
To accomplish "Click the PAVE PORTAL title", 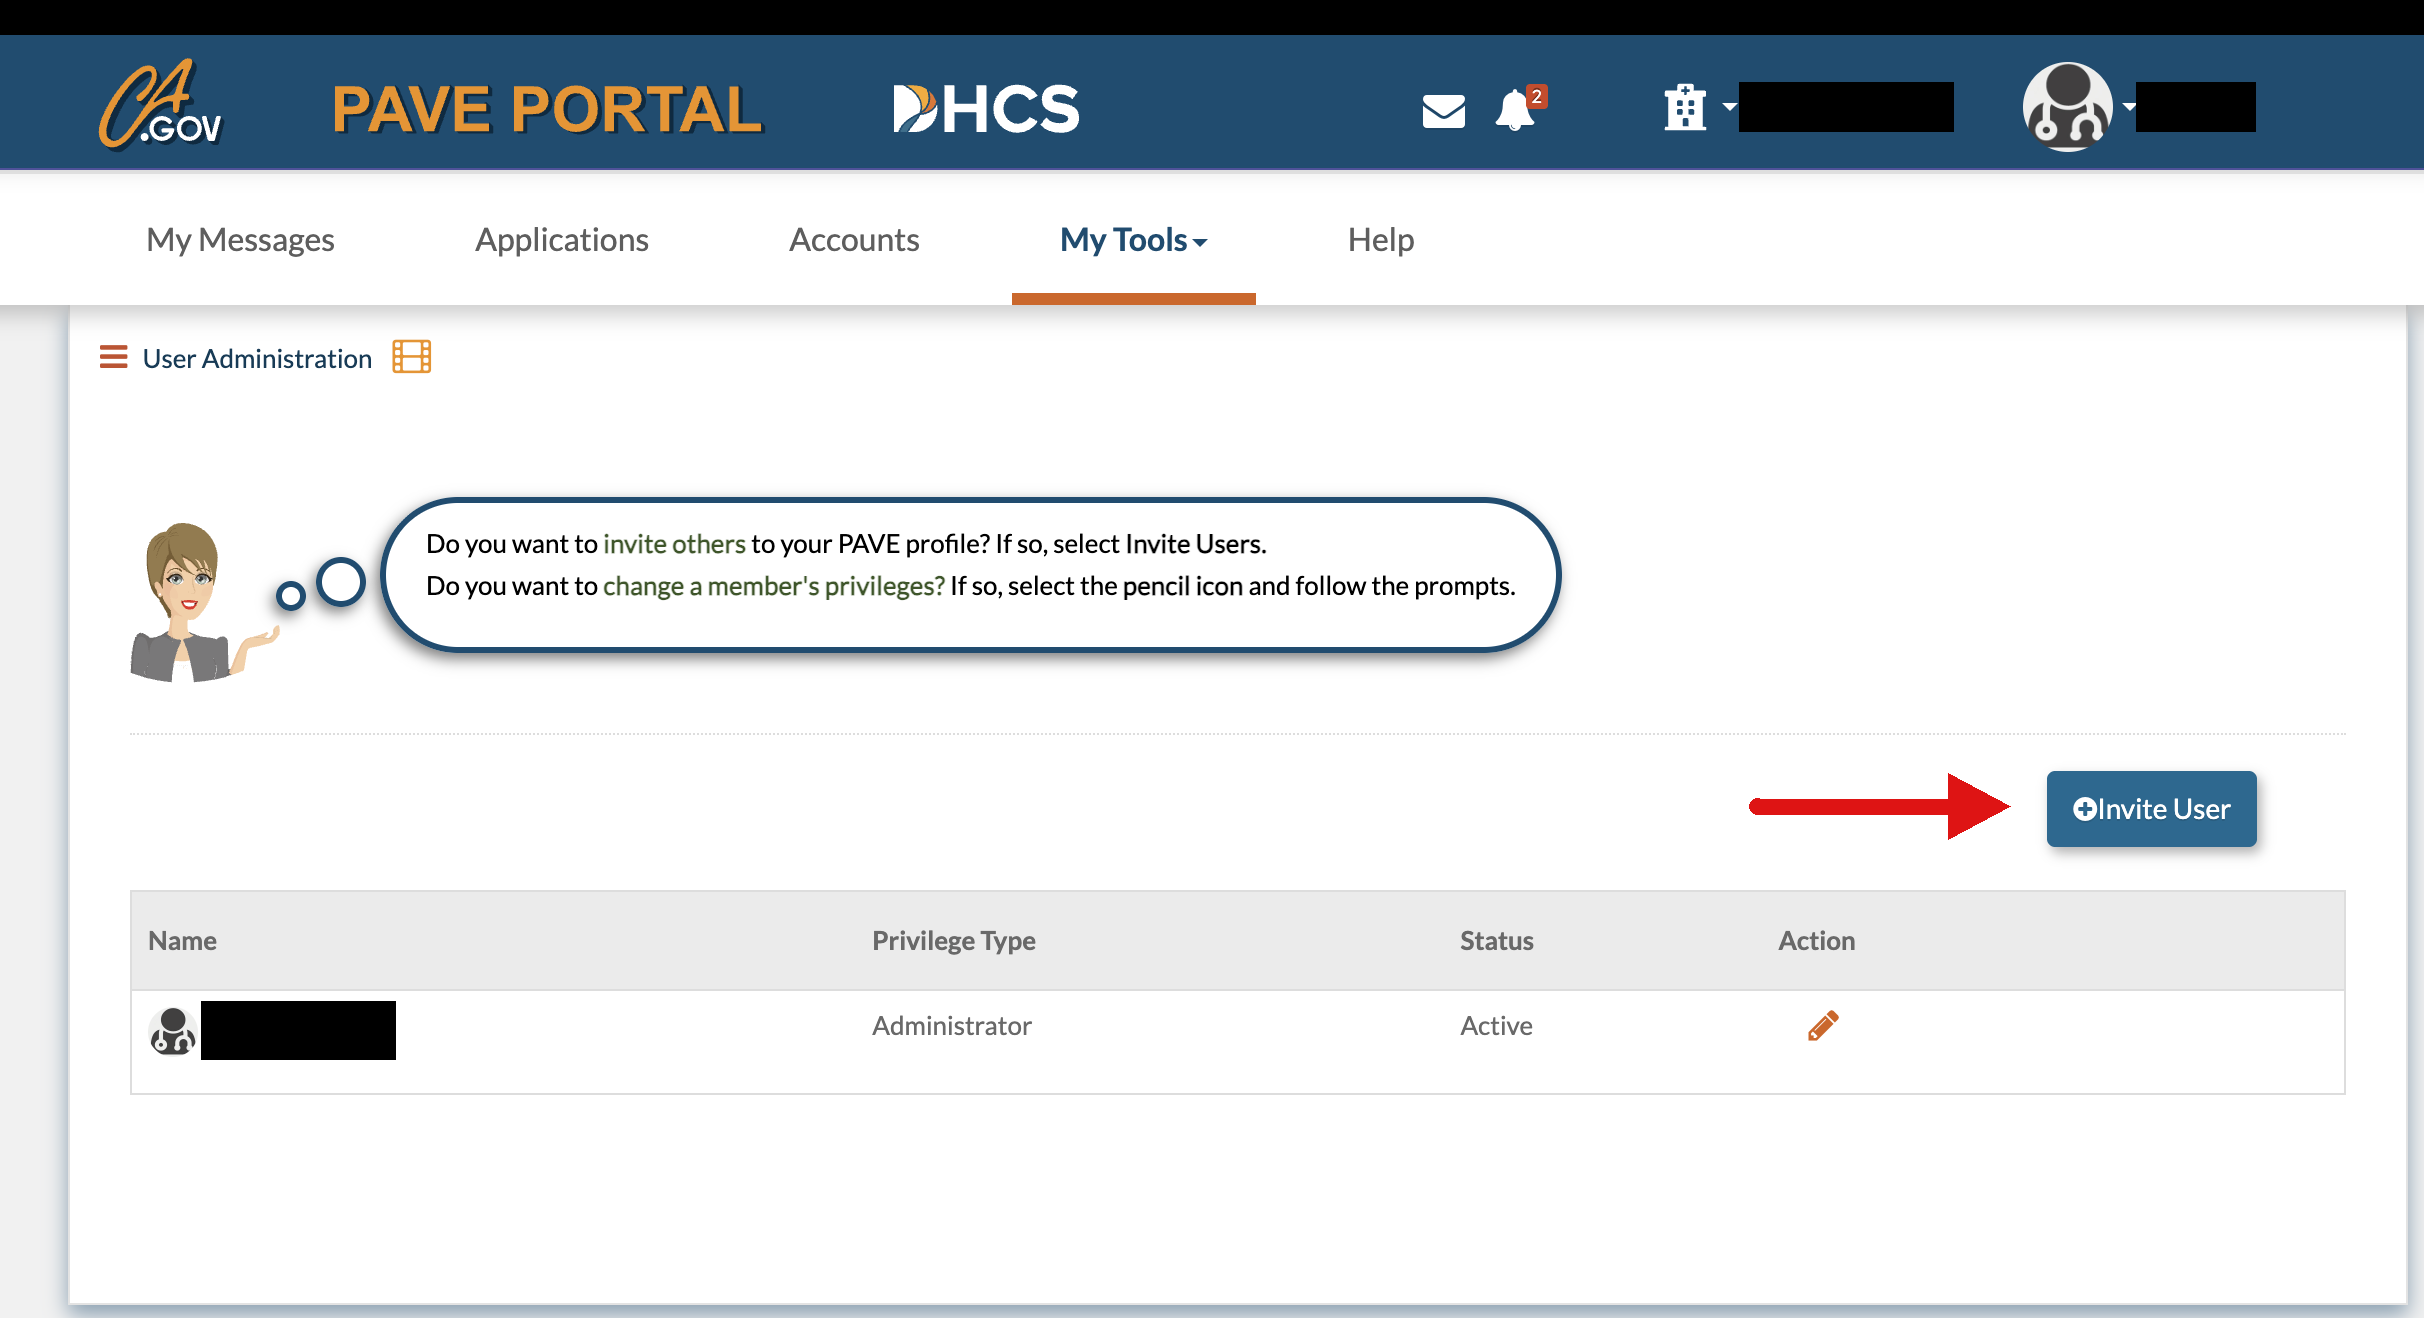I will coord(547,108).
